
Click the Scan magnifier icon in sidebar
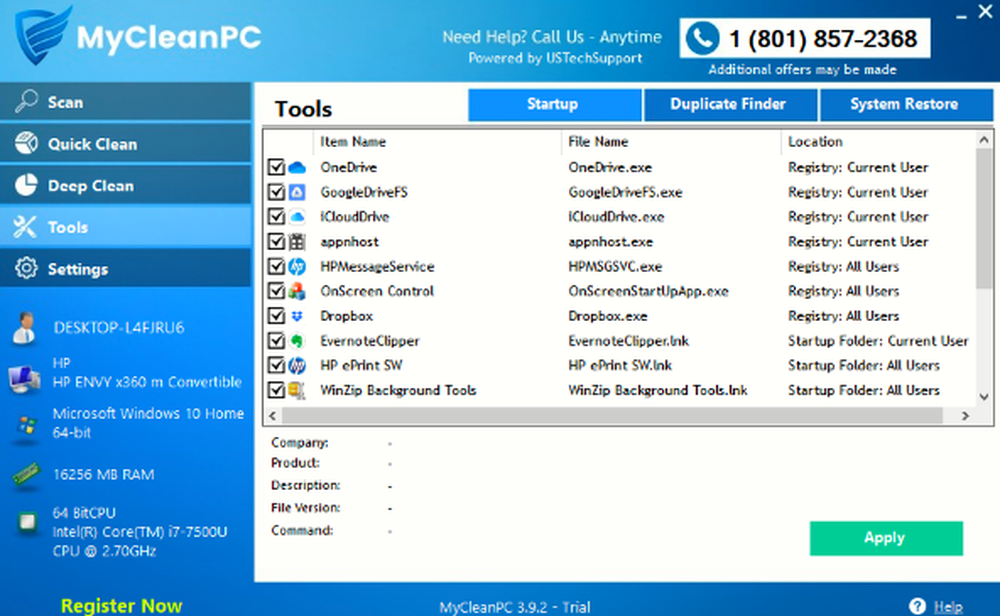[26, 101]
